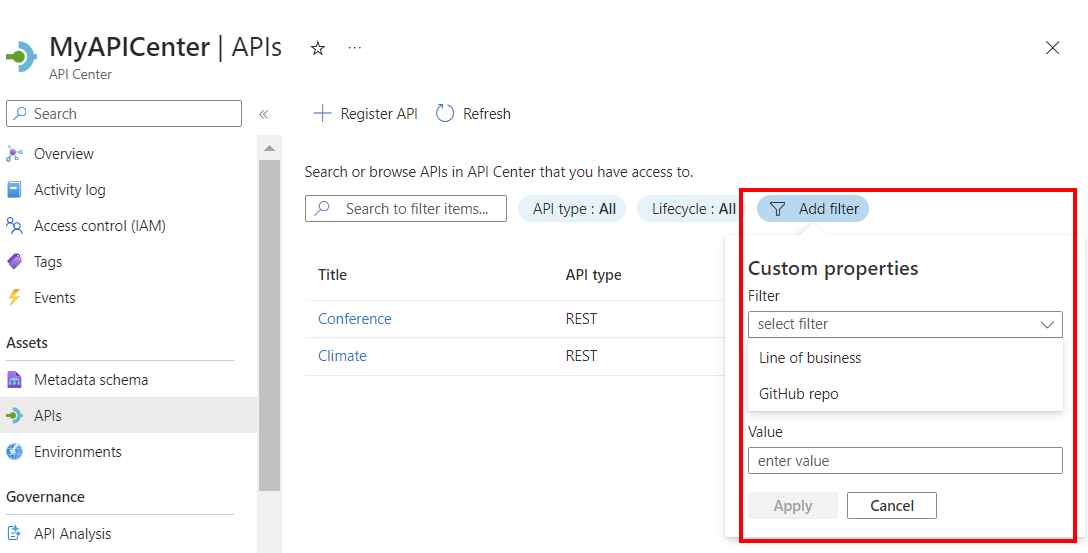Open the Activity log page
Image resolution: width=1088 pixels, height=553 pixels.
[69, 190]
